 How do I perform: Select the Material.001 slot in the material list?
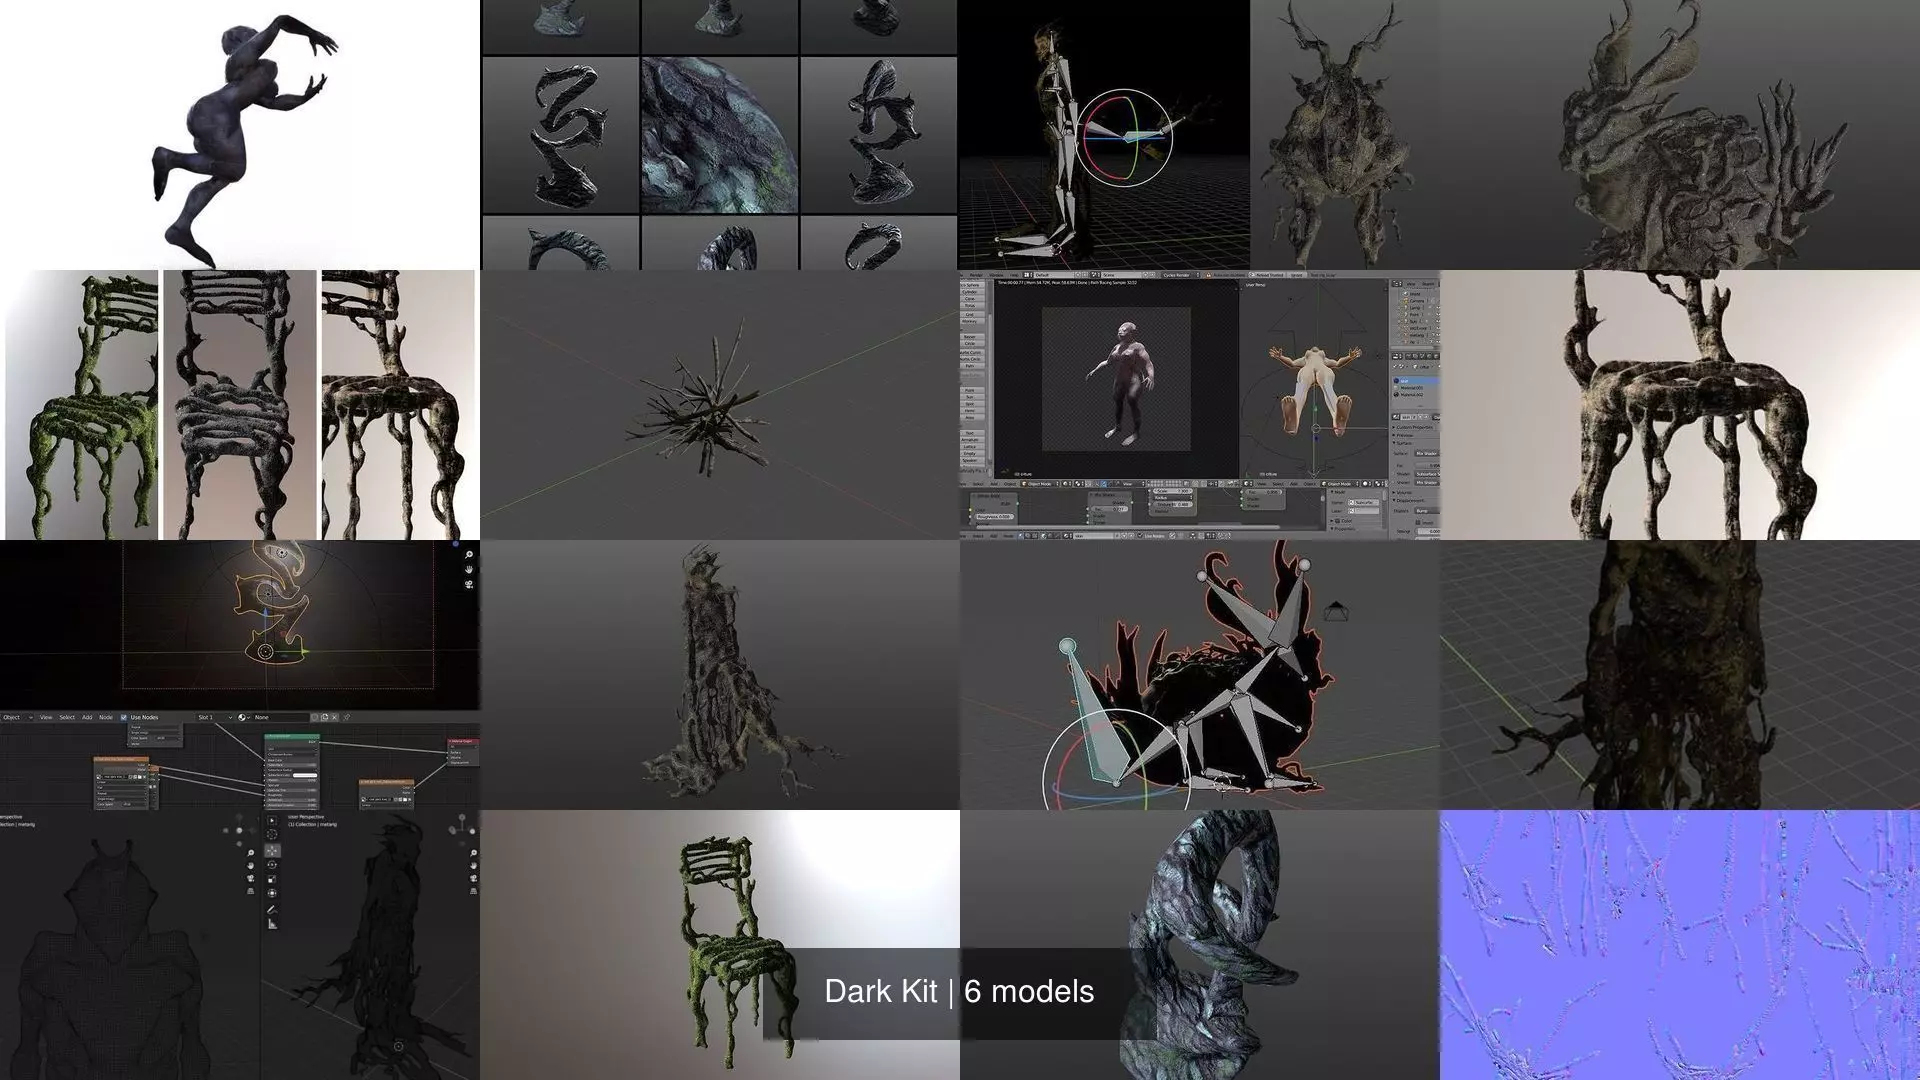click(x=1412, y=388)
